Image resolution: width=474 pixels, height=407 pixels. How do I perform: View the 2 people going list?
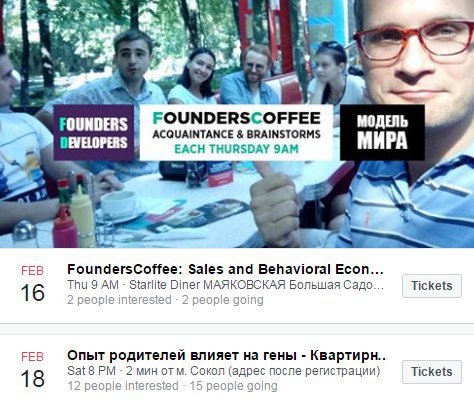223,300
